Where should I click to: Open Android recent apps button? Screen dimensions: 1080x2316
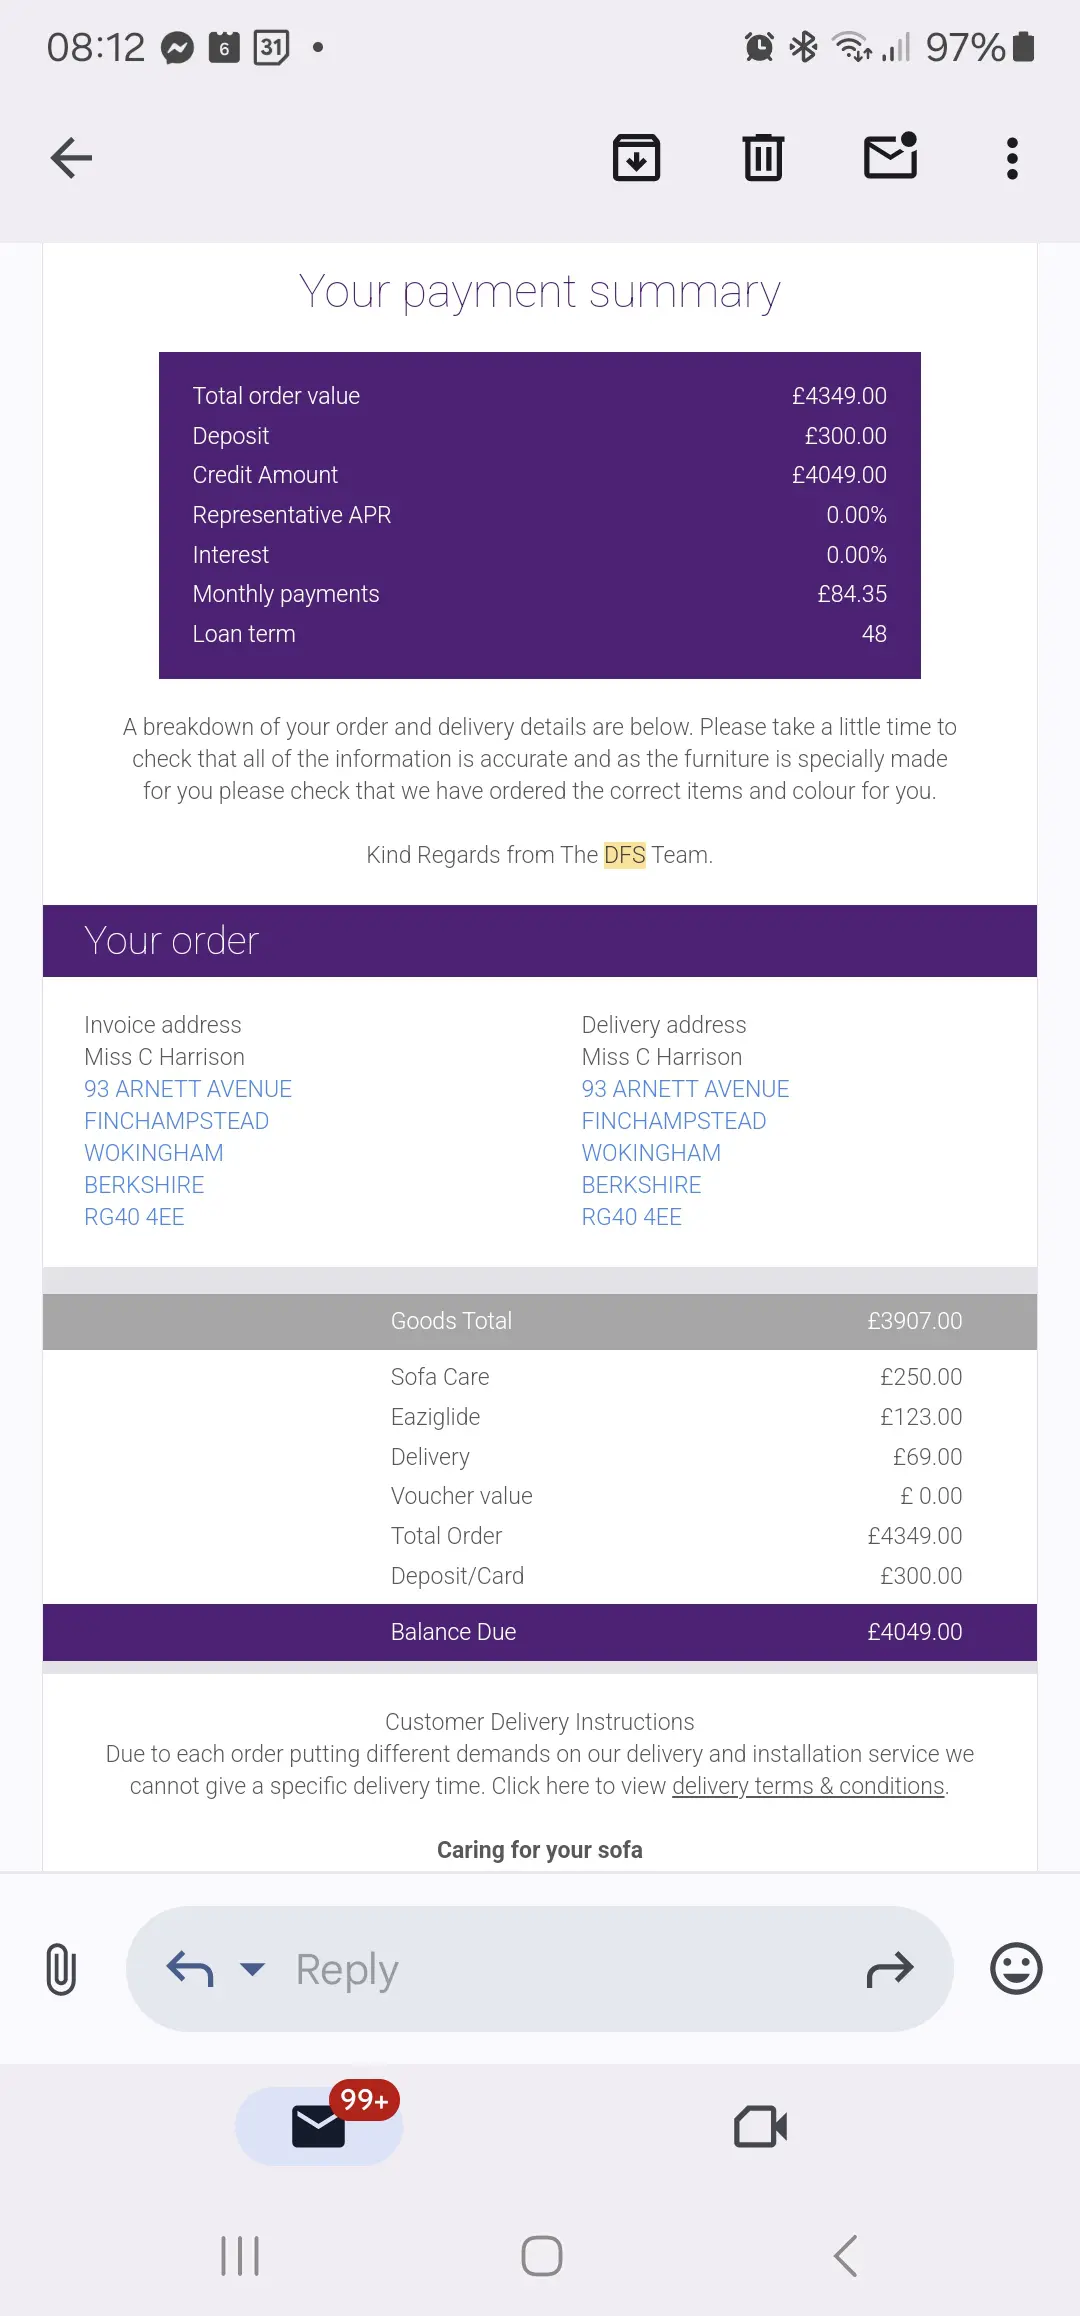[240, 2256]
